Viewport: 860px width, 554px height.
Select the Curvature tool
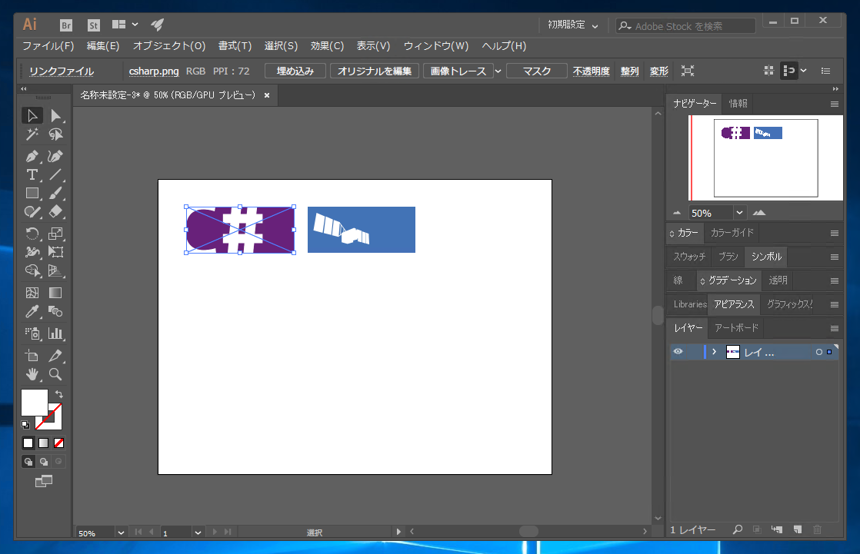tap(55, 156)
